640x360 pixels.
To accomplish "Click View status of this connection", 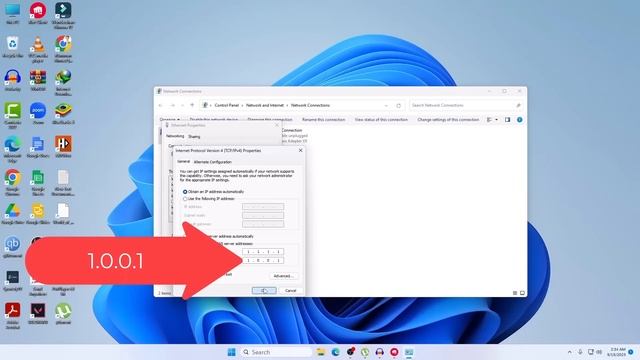I will (381, 120).
